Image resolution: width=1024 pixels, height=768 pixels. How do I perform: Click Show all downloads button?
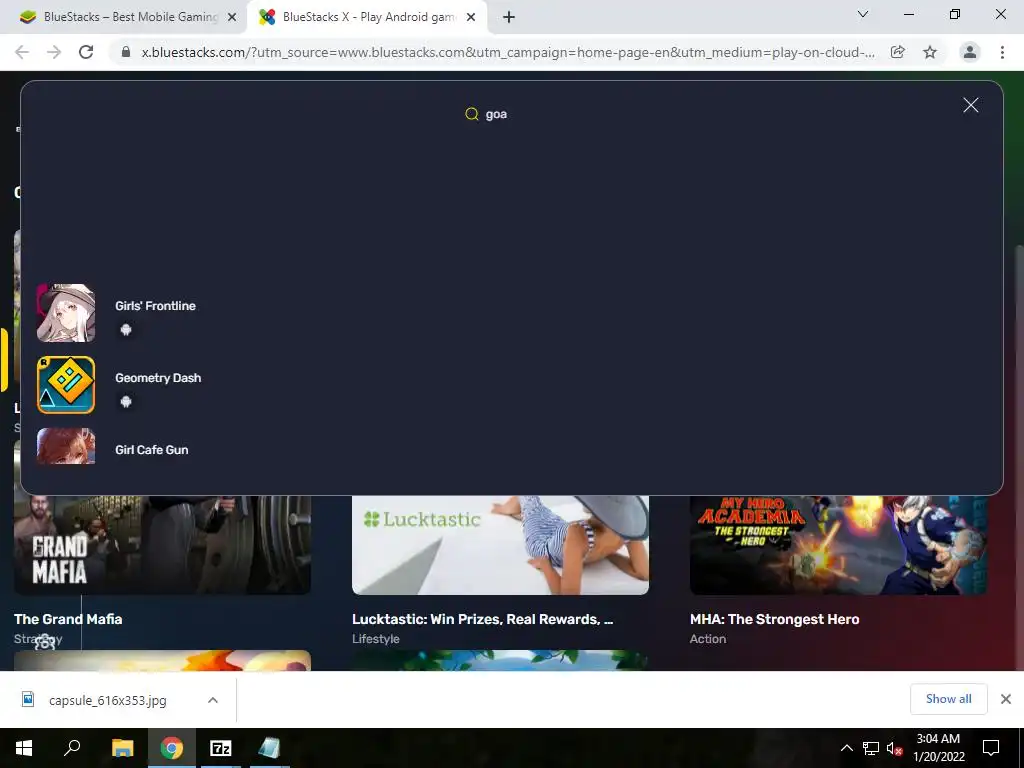948,699
